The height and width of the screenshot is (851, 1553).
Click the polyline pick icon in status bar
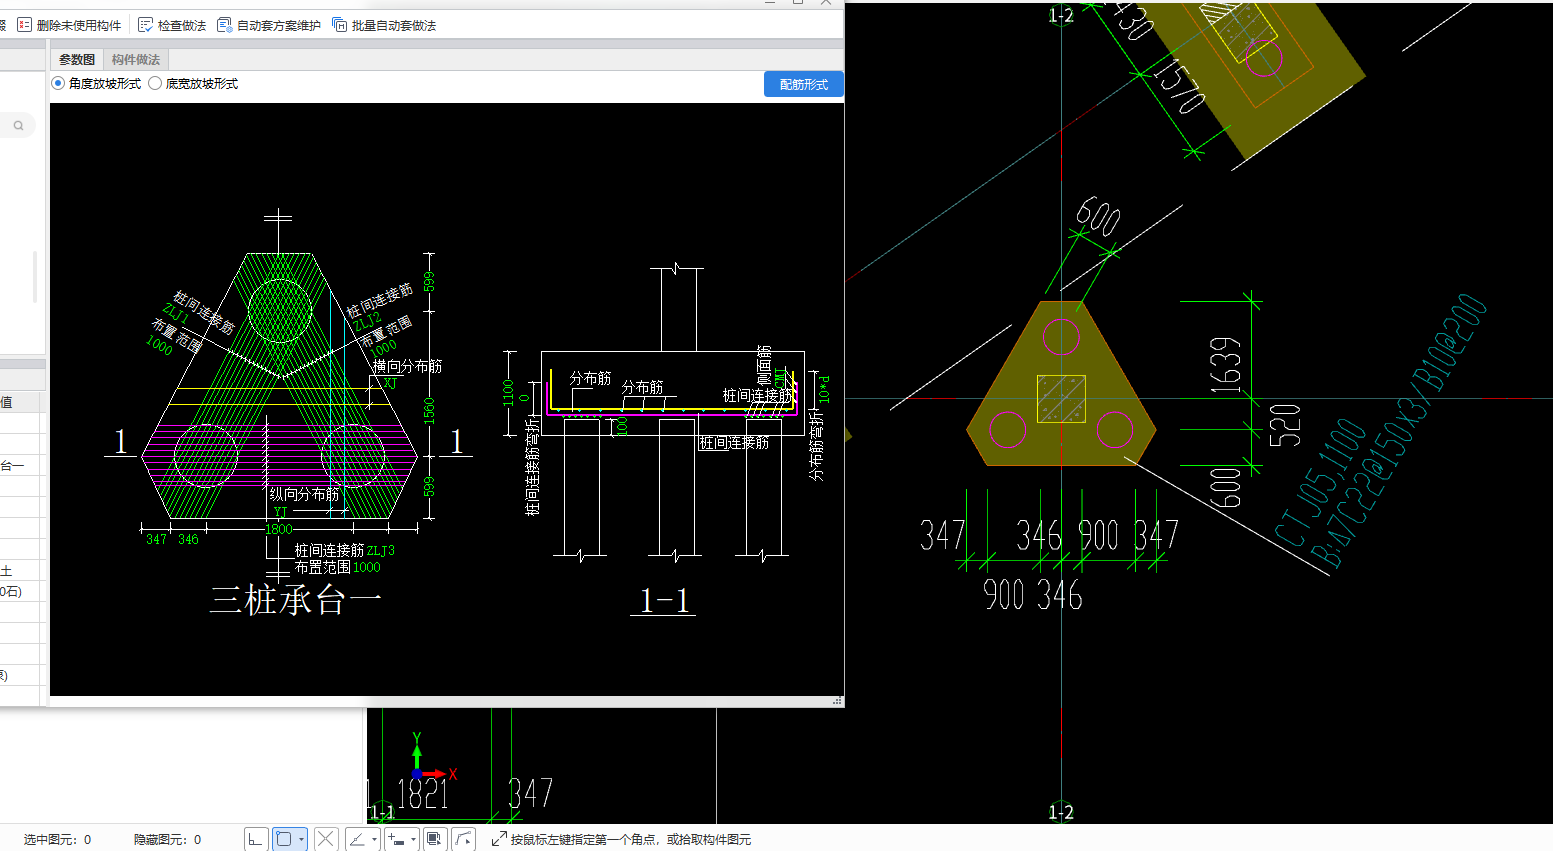click(x=463, y=839)
